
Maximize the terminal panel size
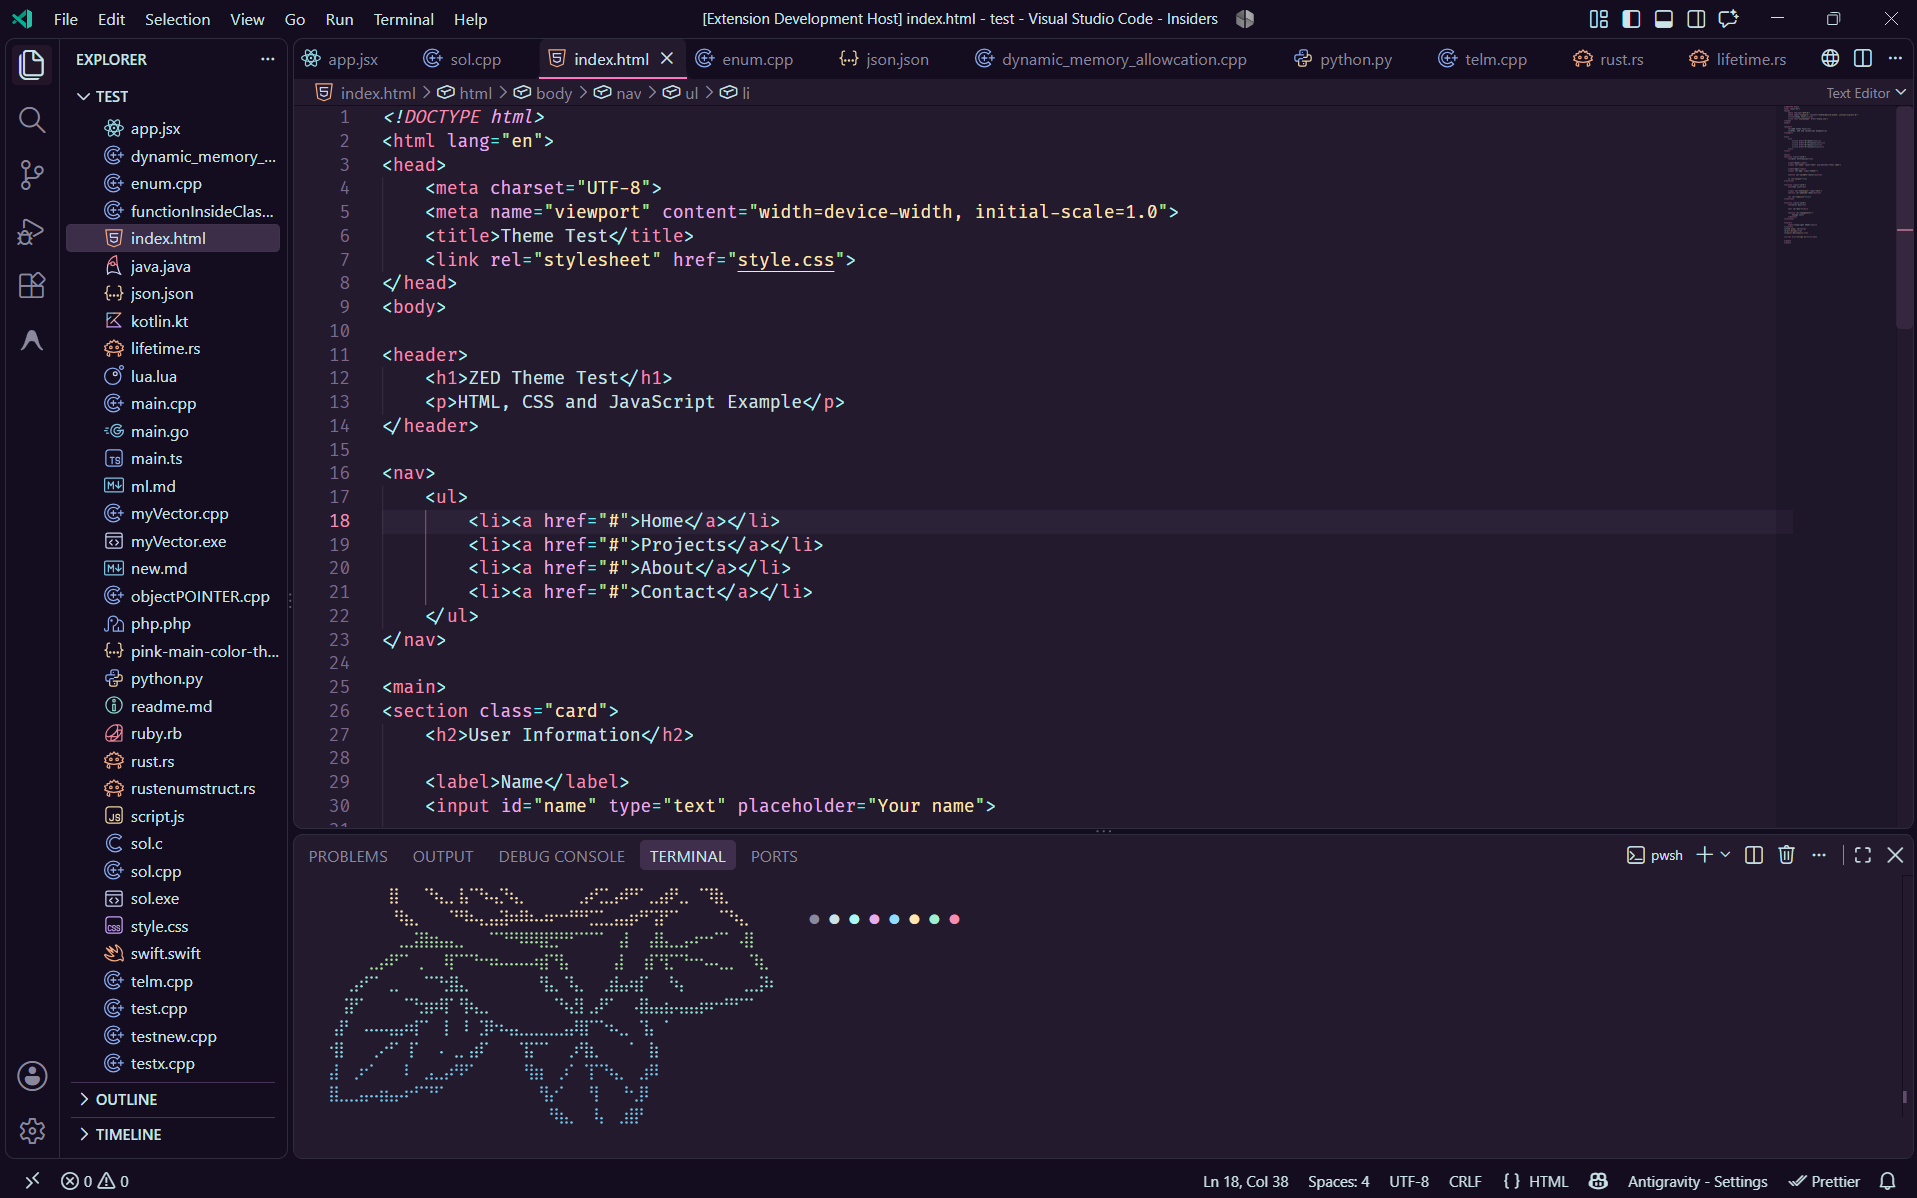(x=1862, y=856)
